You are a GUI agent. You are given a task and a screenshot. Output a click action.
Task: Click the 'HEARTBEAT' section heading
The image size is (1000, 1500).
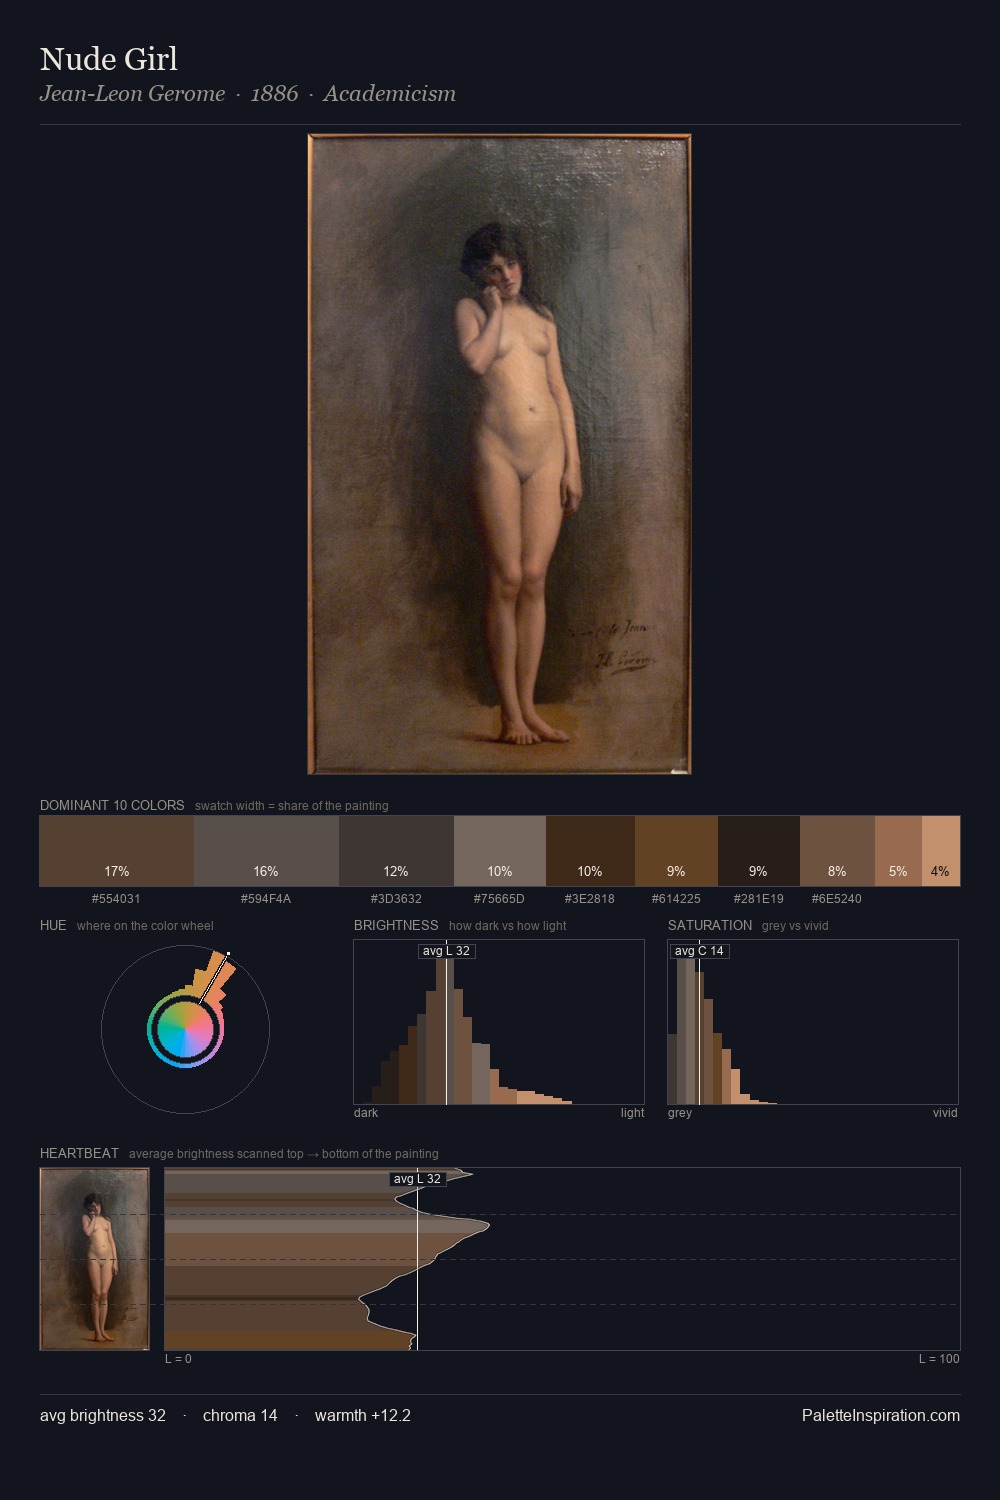click(79, 1153)
